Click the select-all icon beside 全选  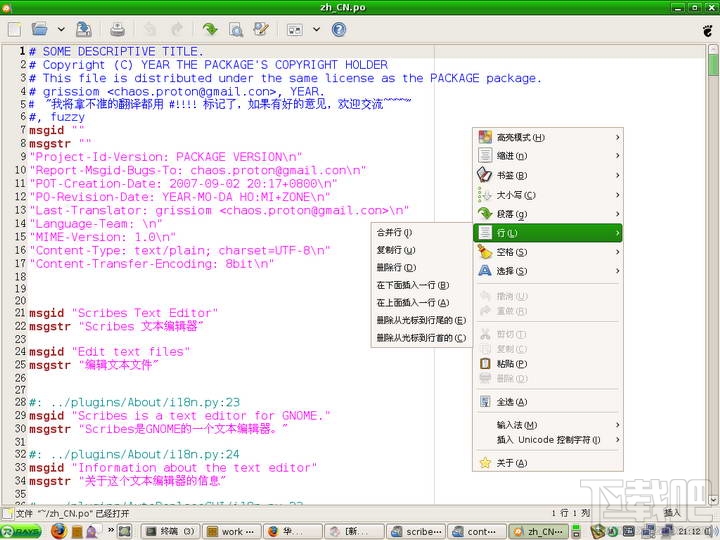coord(485,402)
